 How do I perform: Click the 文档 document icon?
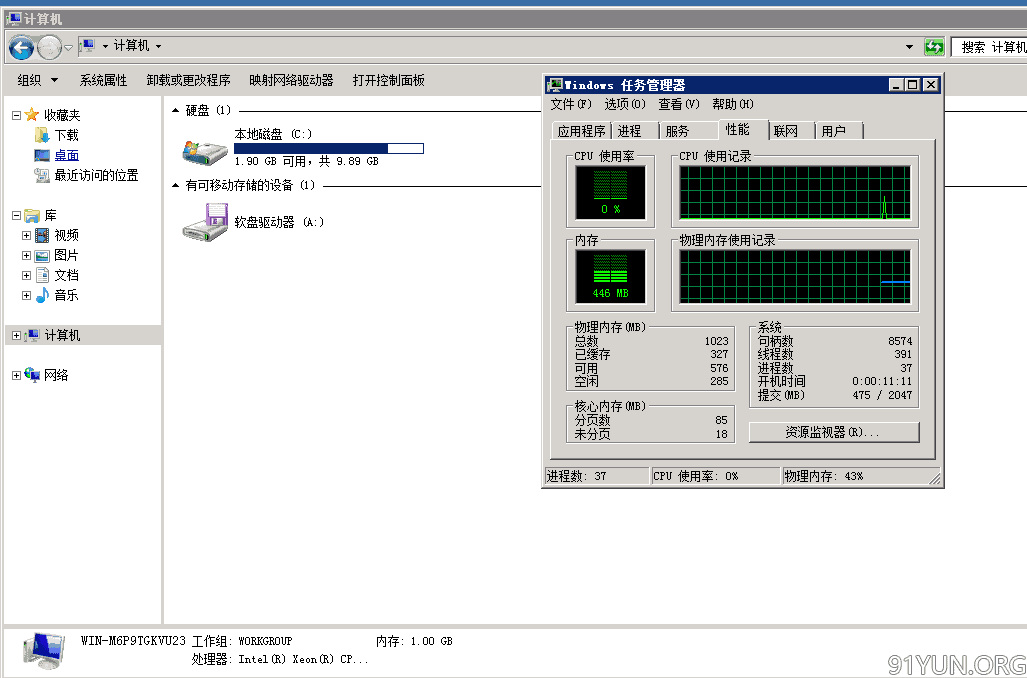coord(42,275)
